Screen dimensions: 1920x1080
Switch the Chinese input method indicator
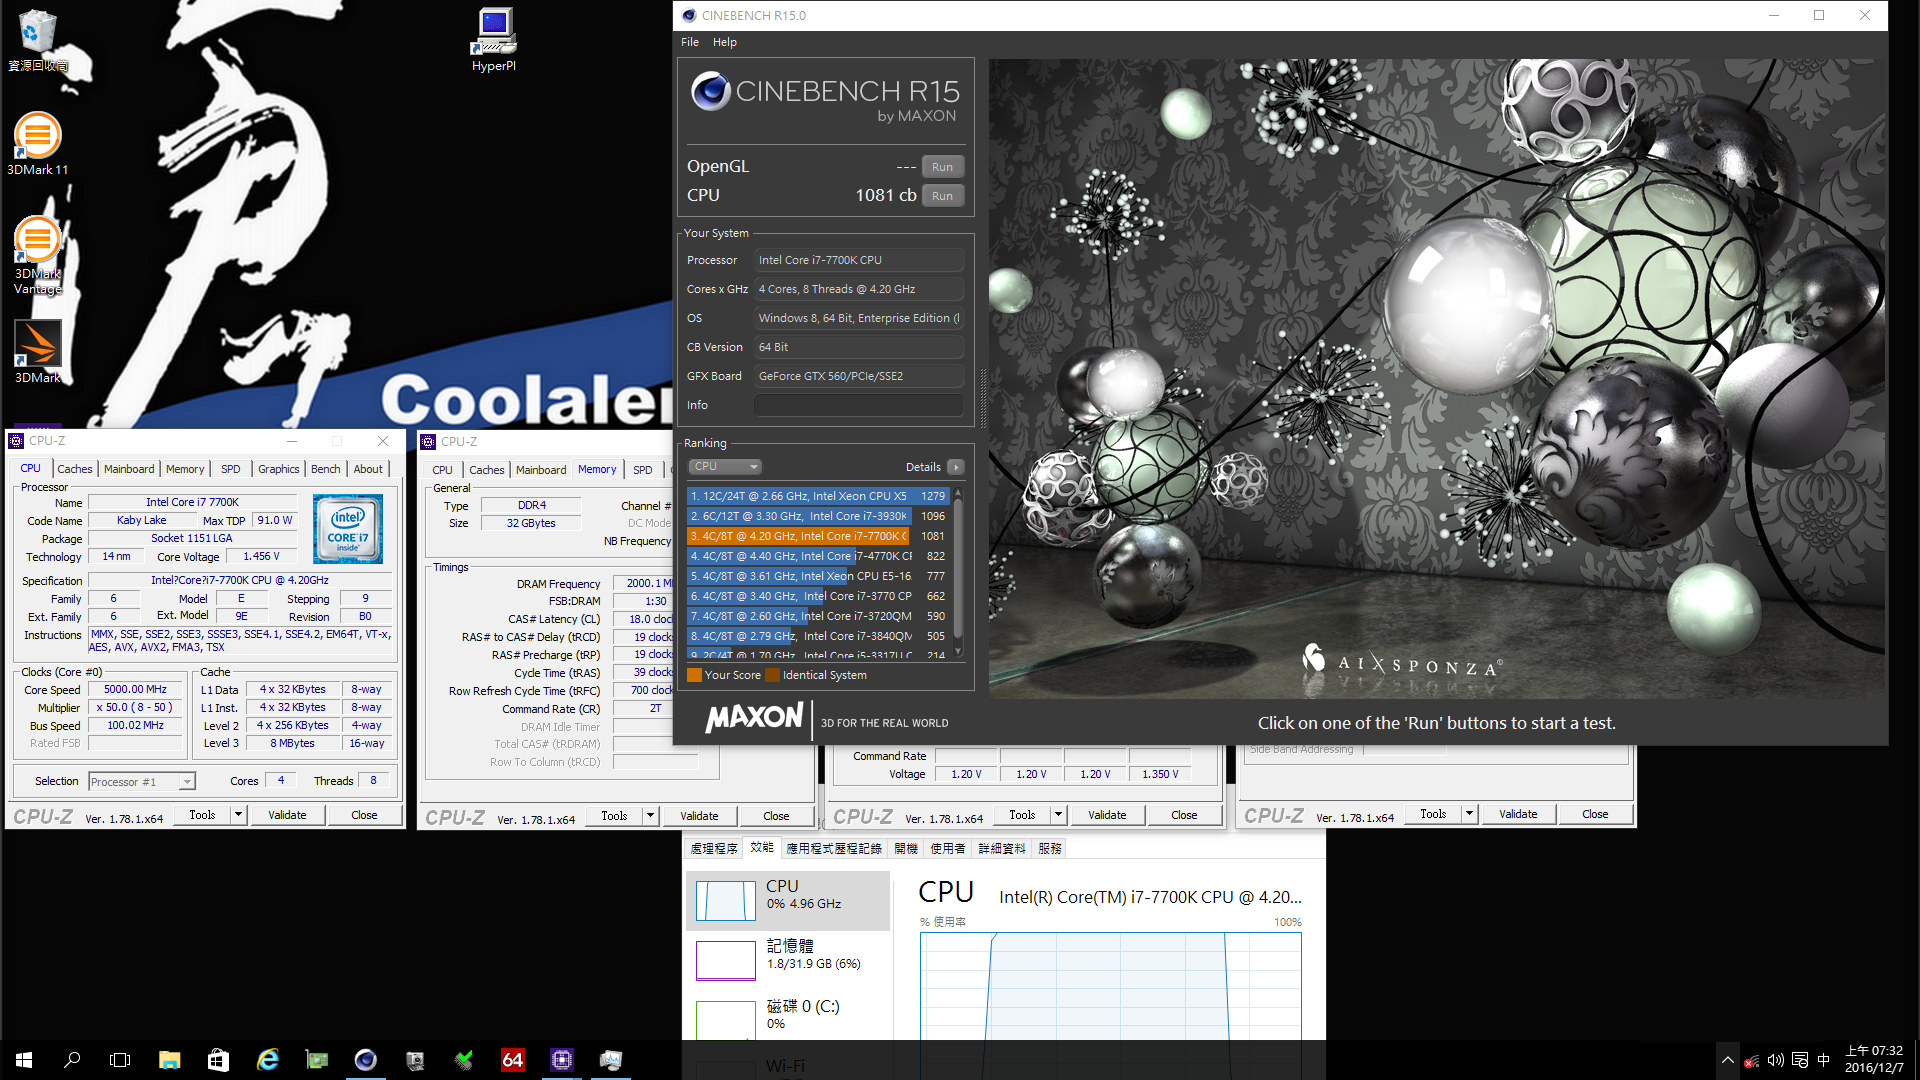click(1824, 1060)
